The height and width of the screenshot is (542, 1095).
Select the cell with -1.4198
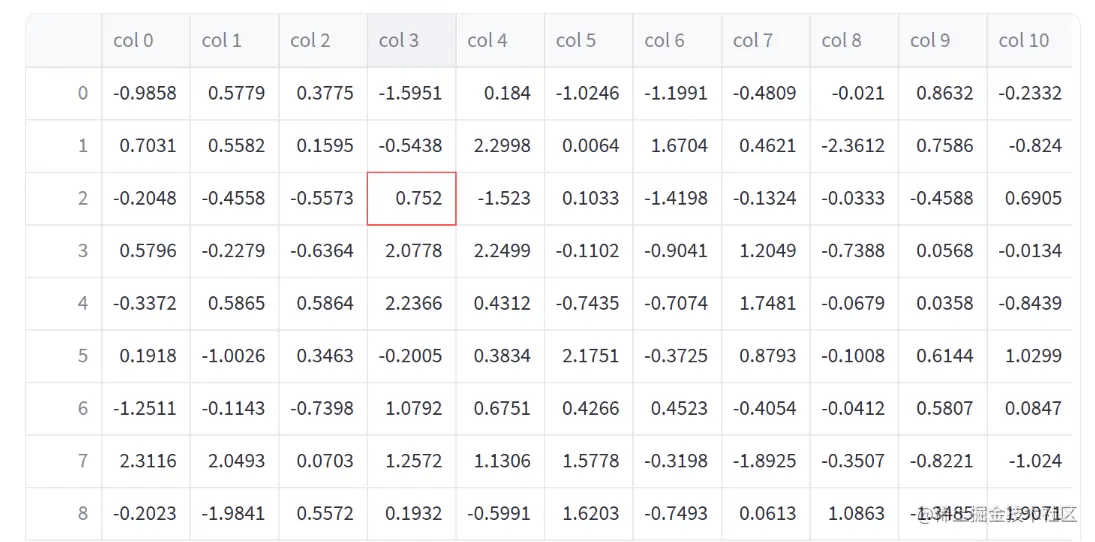click(x=677, y=198)
